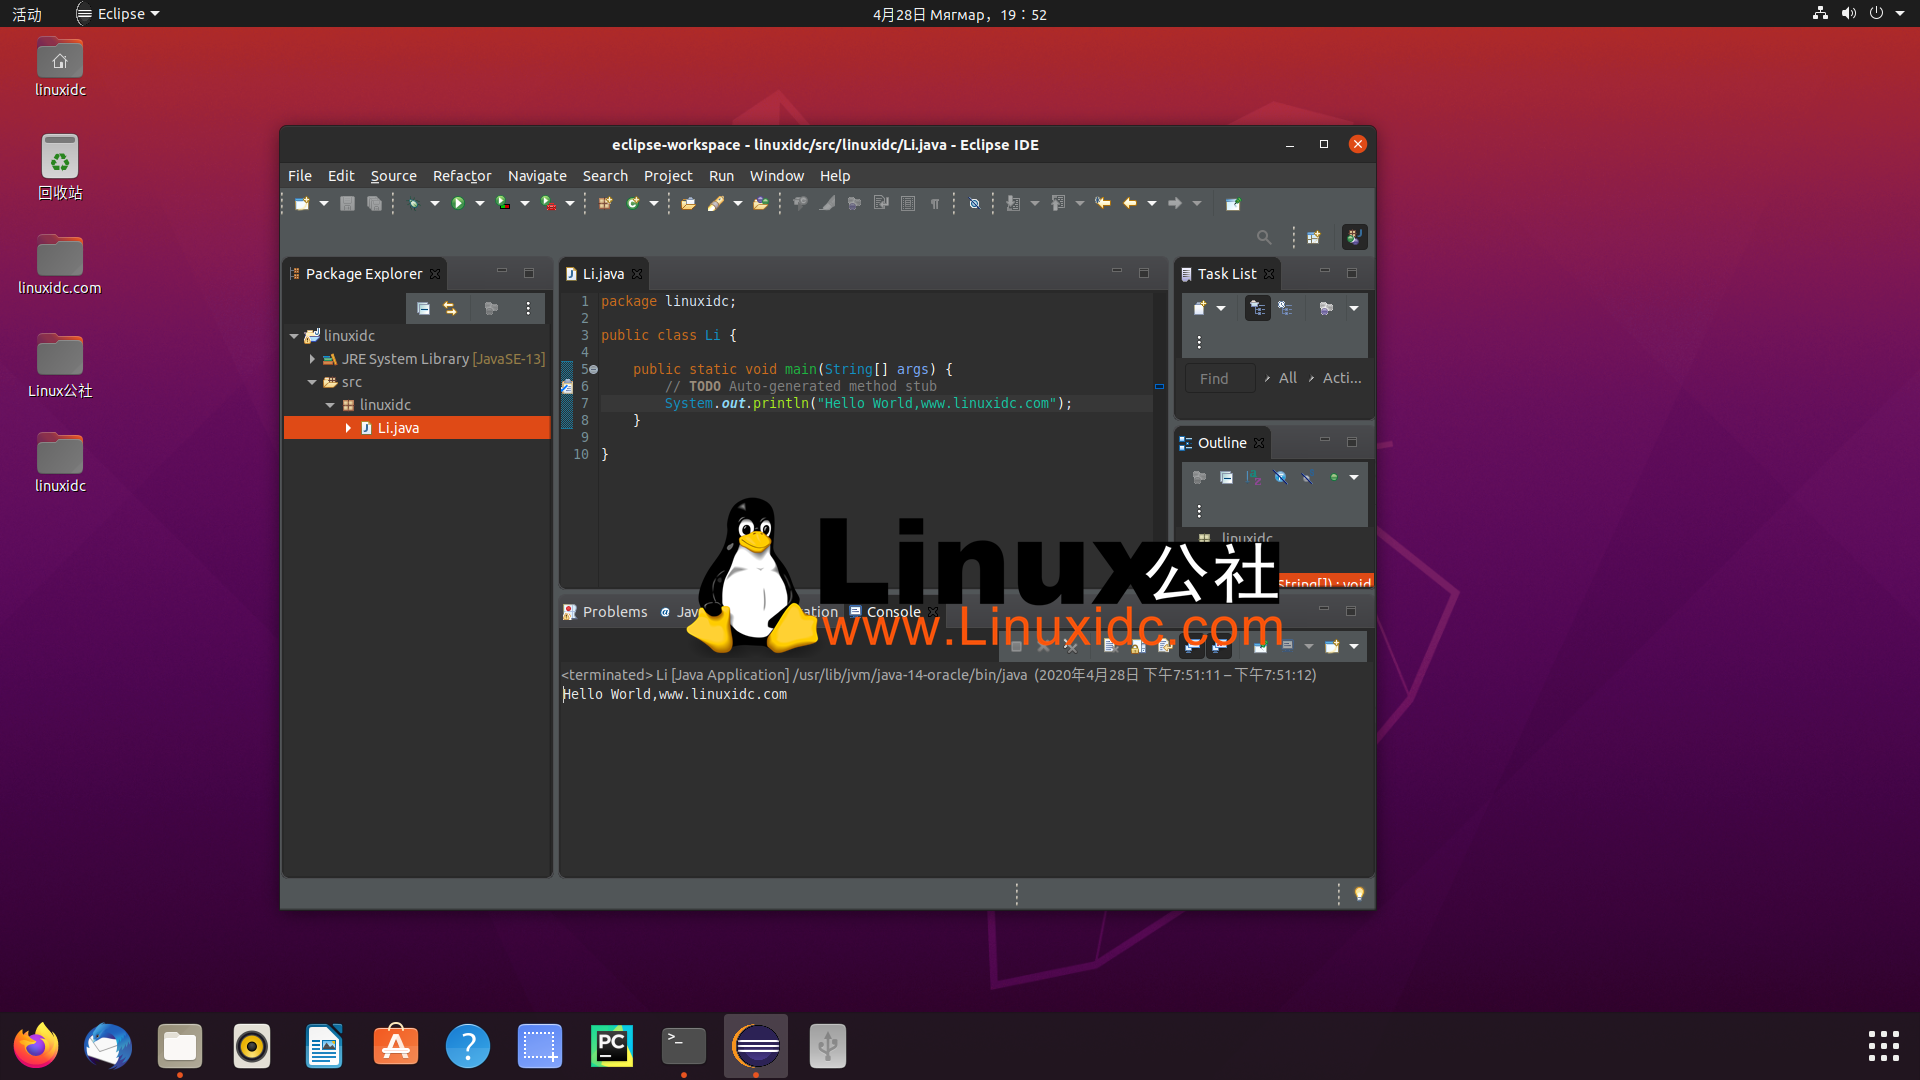The width and height of the screenshot is (1920, 1080).
Task: Click Open Console icon
Action: (1332, 646)
